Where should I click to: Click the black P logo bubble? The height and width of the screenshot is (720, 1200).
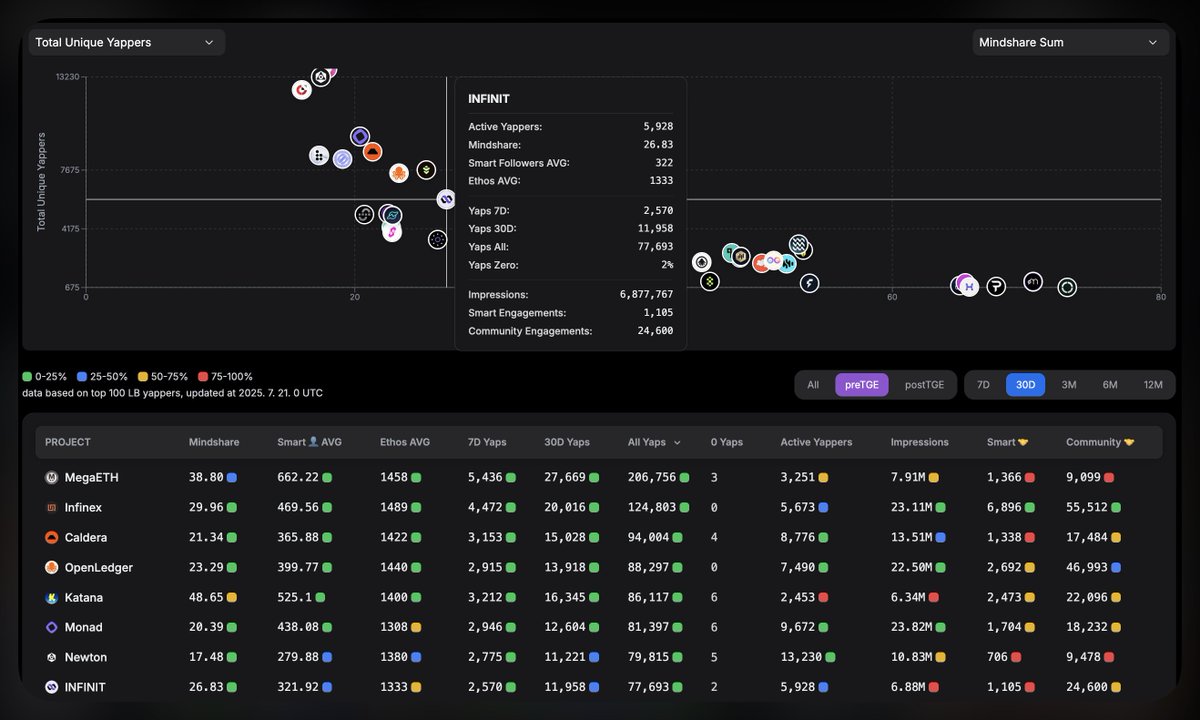point(996,287)
